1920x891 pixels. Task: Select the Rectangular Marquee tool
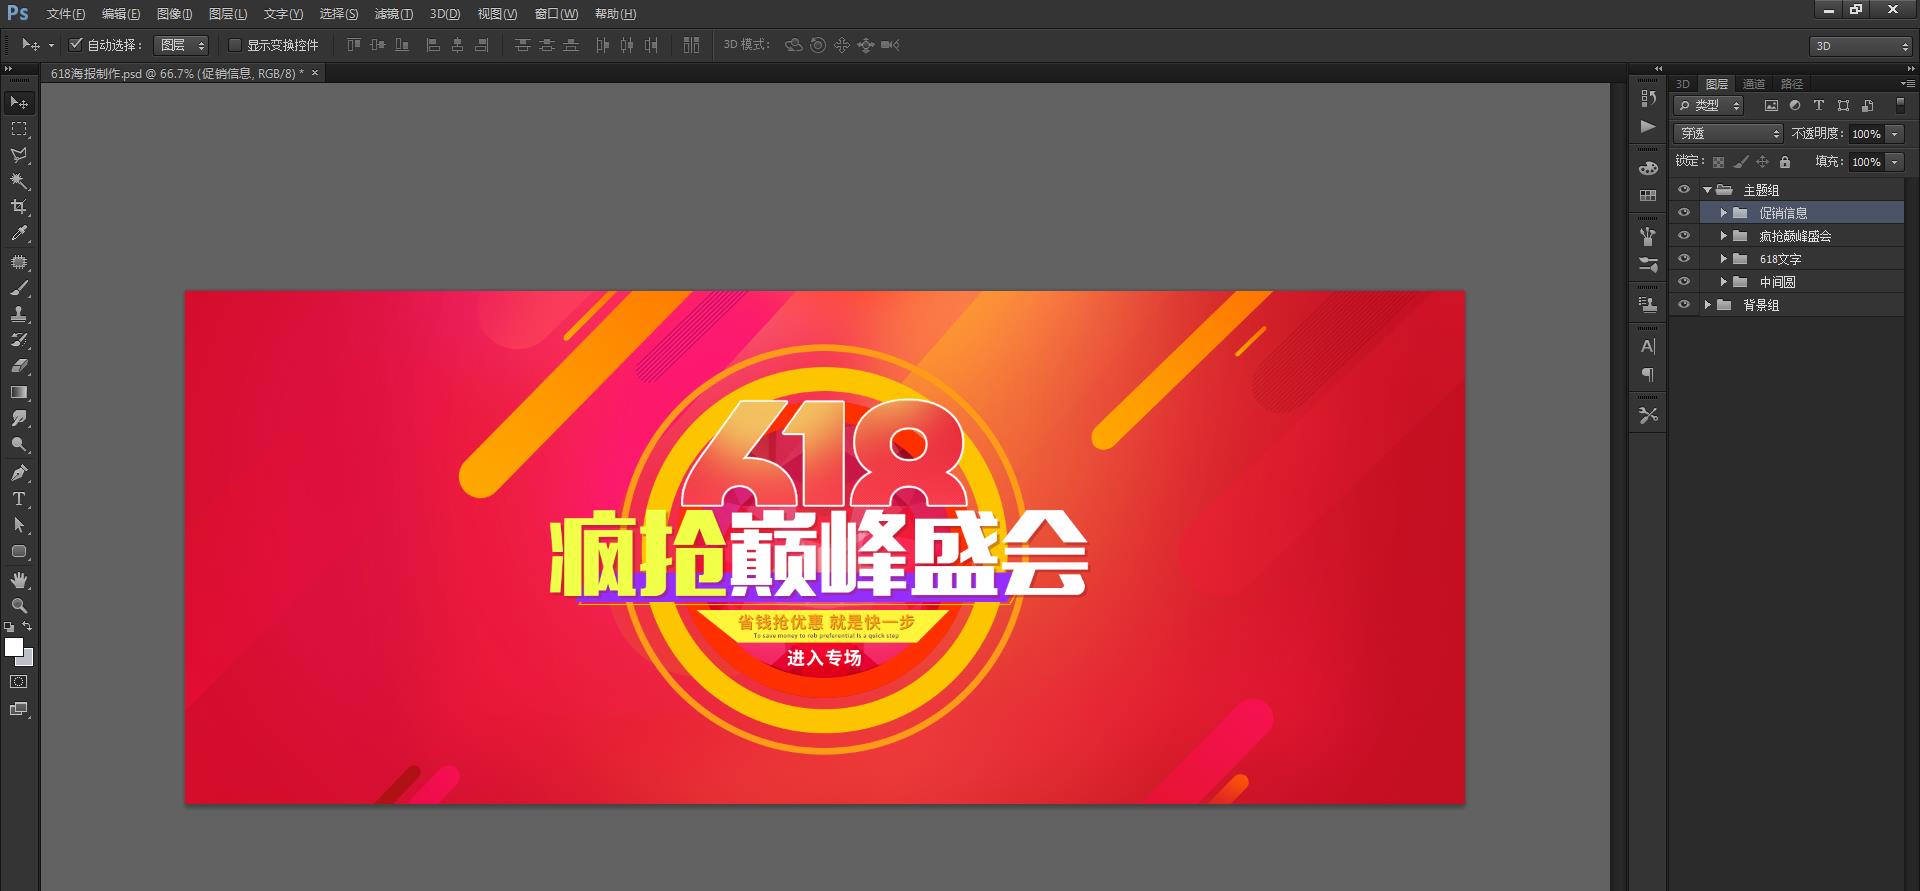(x=19, y=129)
